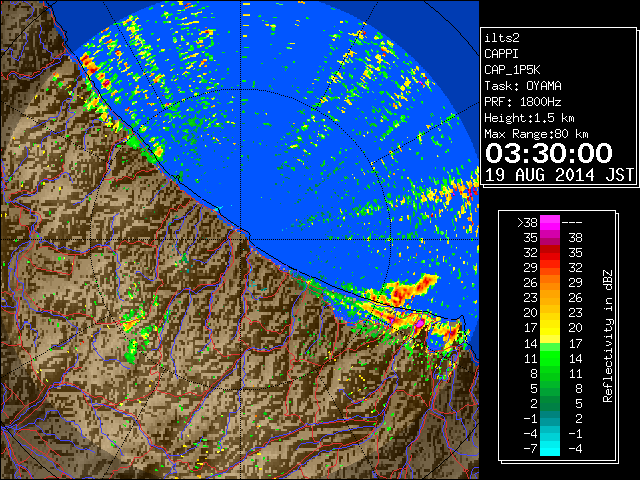Pick the dark red 32–35 dBZ swatch
Screen dimensions: 640x480
550,253
